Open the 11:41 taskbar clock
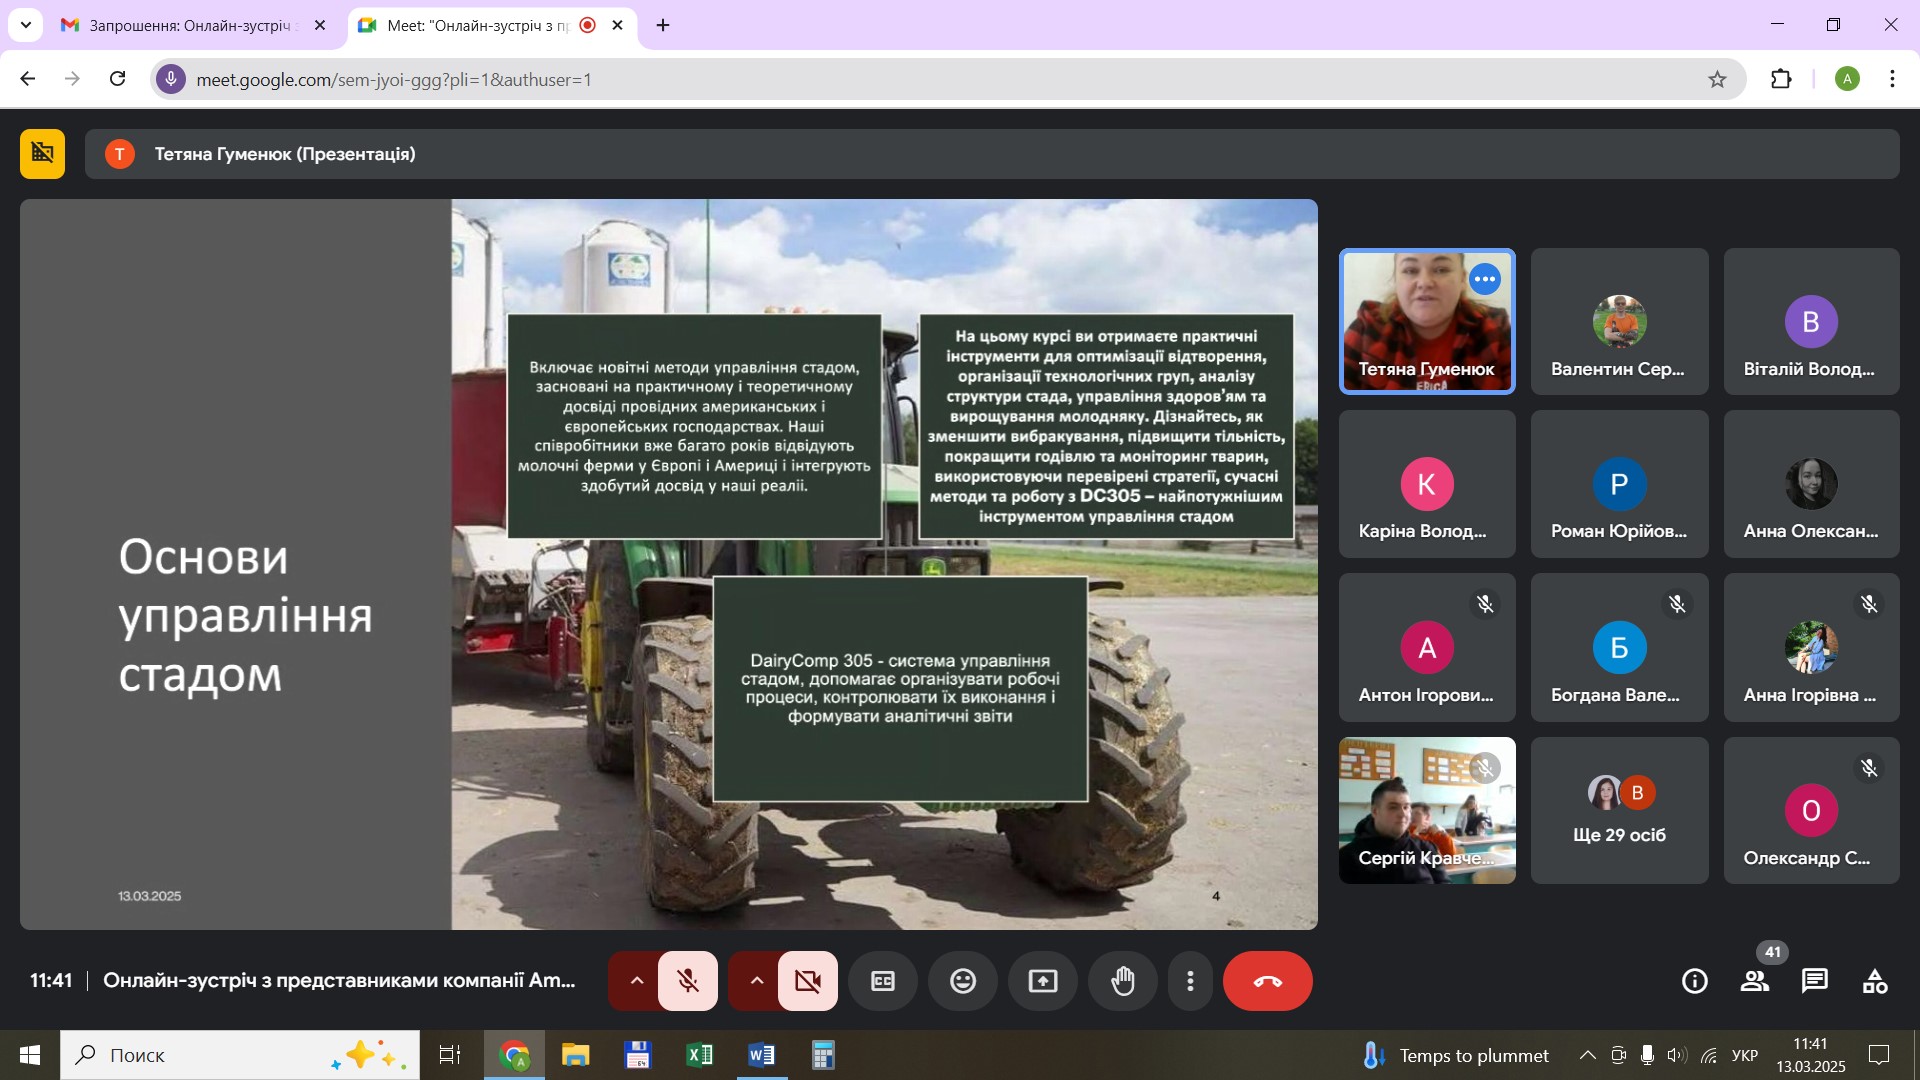The height and width of the screenshot is (1080, 1920). pyautogui.click(x=1811, y=1055)
